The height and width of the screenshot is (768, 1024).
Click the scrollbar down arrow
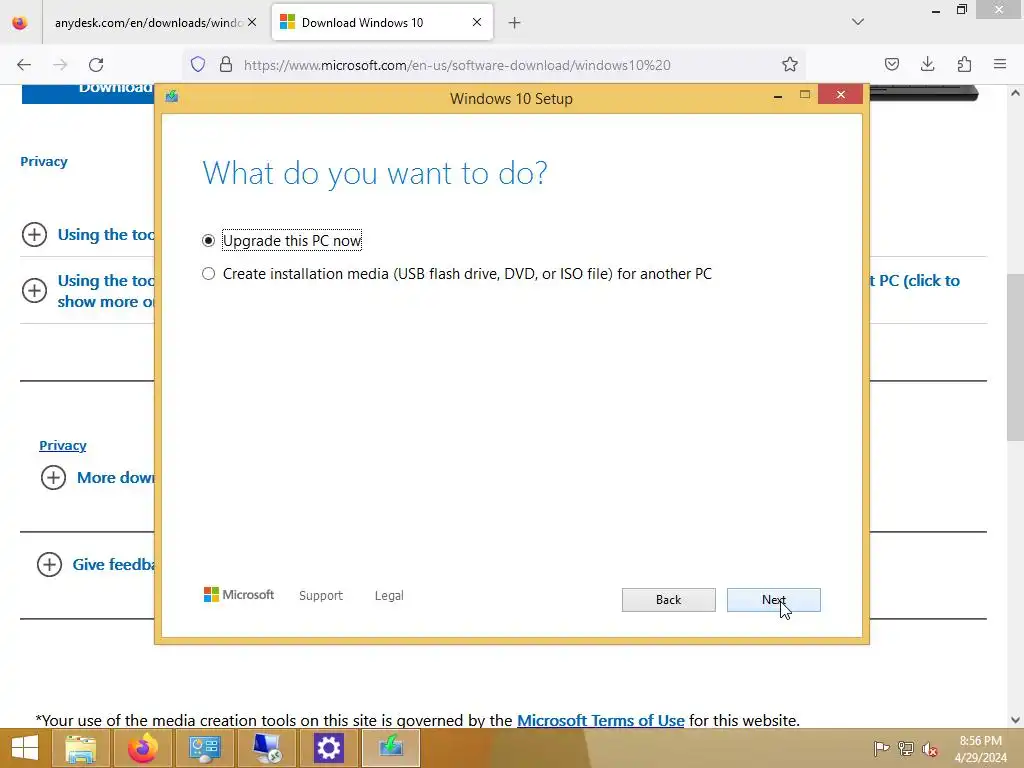tap(1015, 720)
